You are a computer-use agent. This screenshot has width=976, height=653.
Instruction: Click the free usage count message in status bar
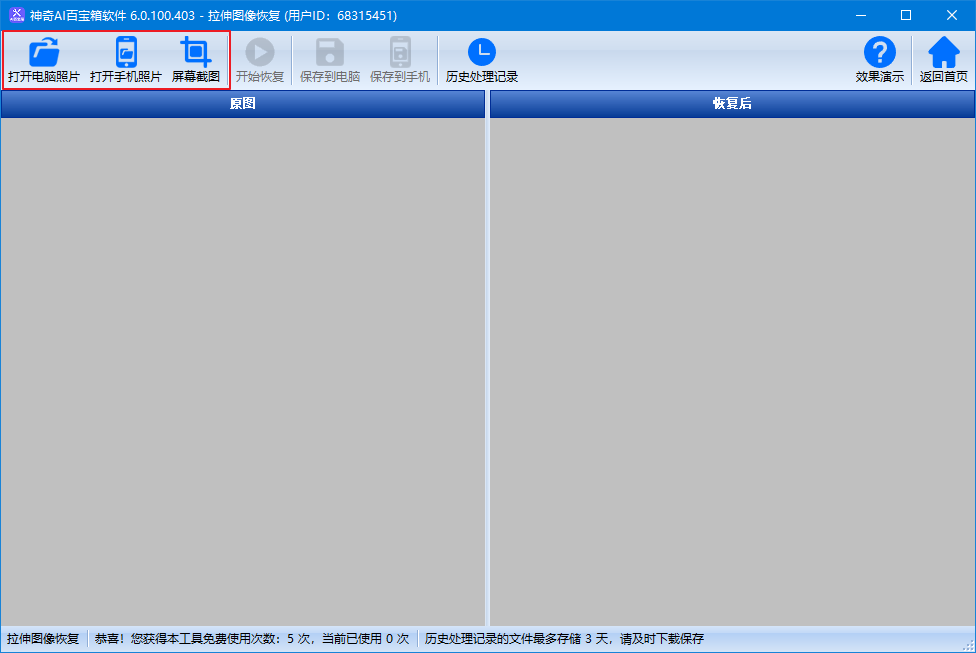[x=252, y=639]
